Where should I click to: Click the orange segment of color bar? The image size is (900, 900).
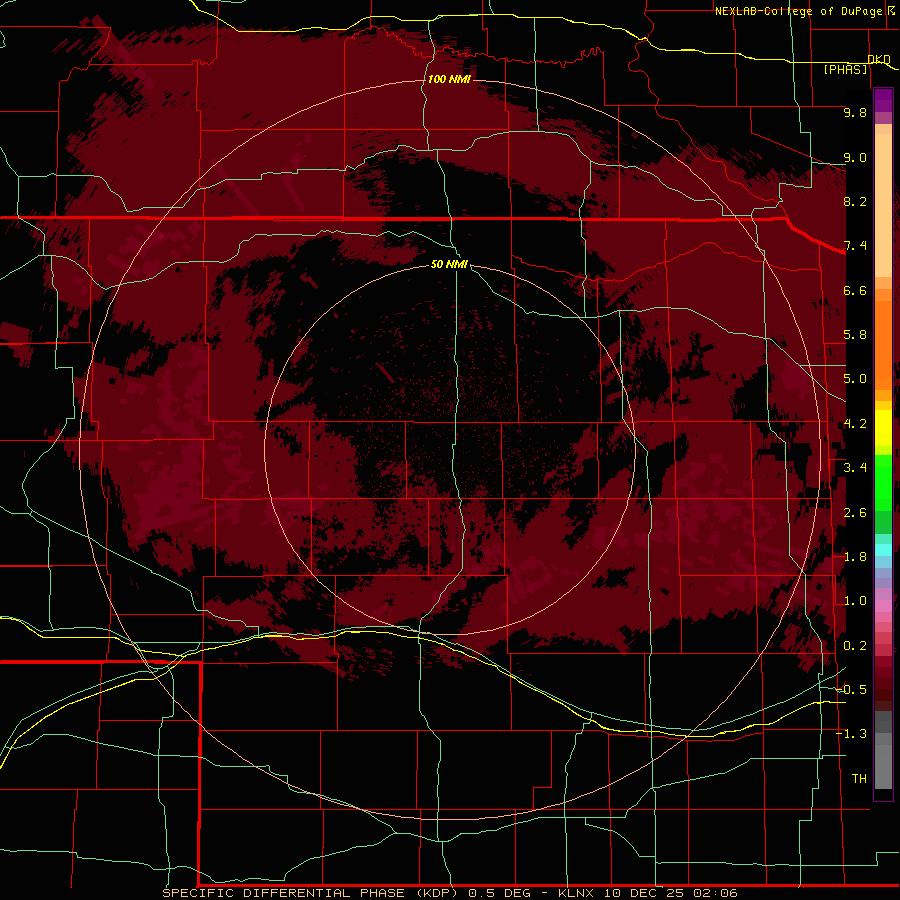click(883, 339)
